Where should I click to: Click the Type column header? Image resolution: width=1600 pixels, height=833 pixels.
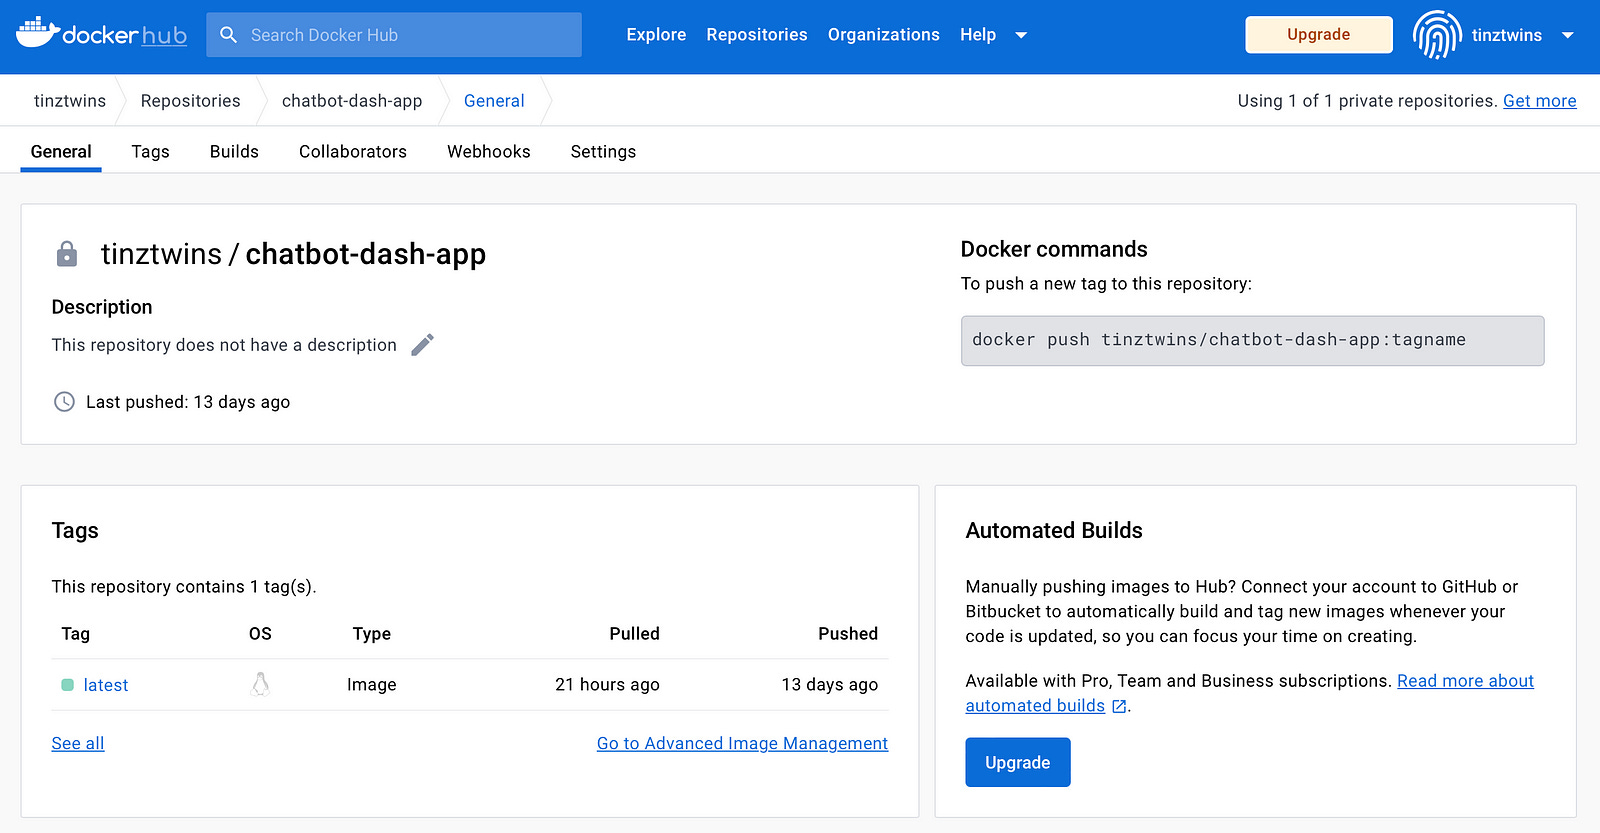pyautogui.click(x=372, y=634)
